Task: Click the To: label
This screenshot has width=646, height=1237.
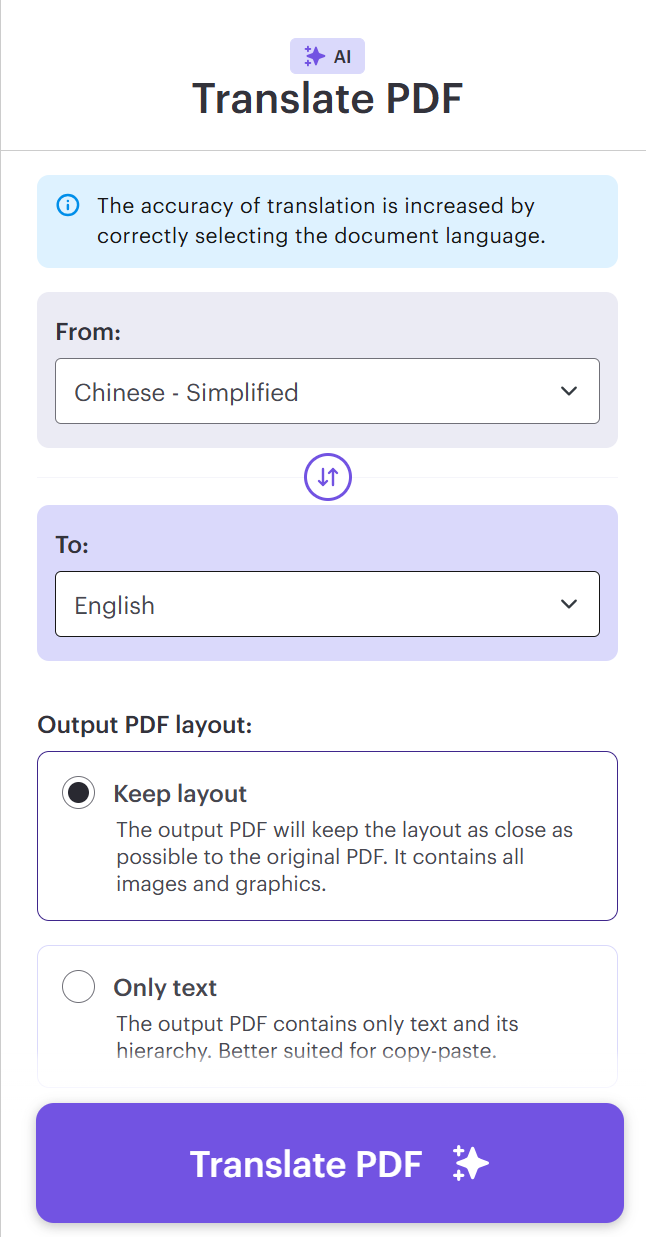Action: pyautogui.click(x=73, y=545)
